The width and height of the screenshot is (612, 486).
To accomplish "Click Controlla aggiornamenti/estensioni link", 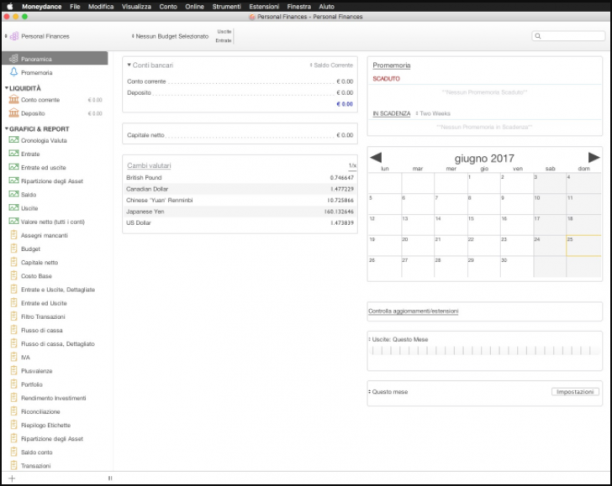I will tap(413, 311).
